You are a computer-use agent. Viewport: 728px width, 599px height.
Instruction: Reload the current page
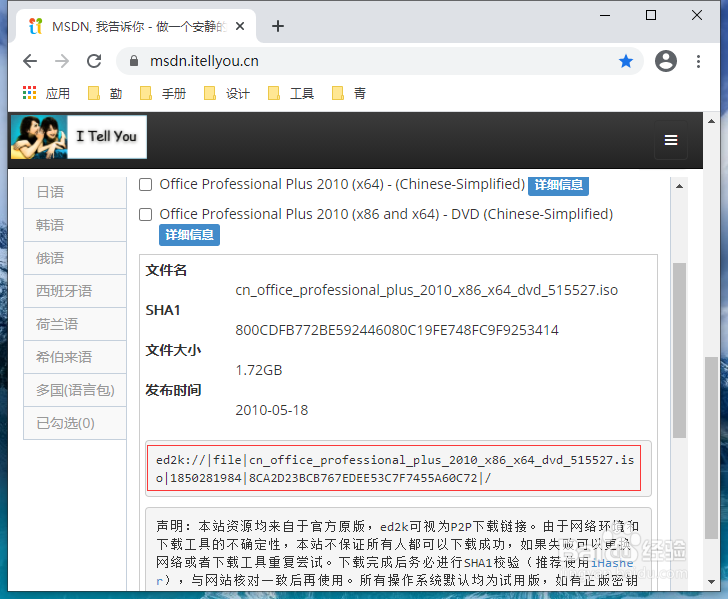pos(94,61)
